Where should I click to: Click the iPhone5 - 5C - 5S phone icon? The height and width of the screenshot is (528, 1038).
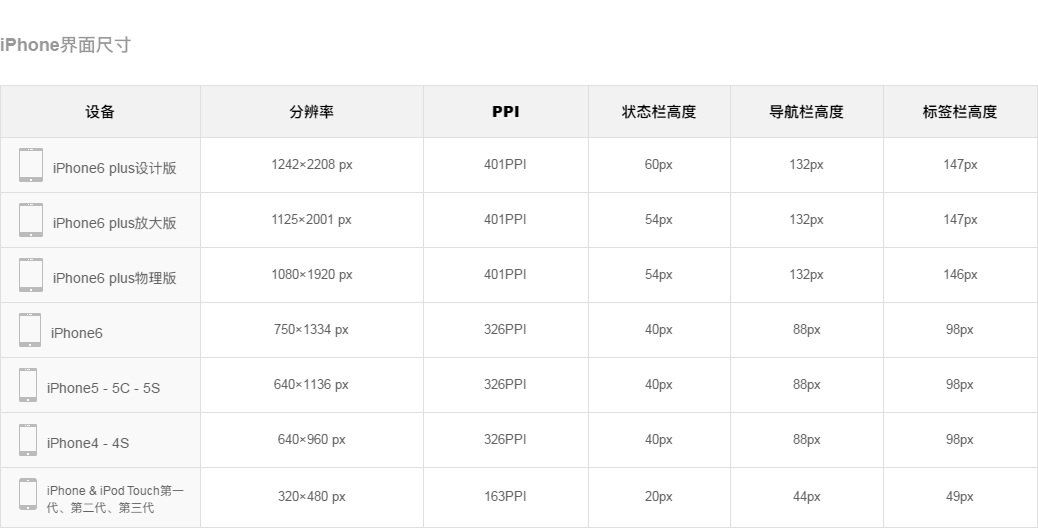pos(28,385)
